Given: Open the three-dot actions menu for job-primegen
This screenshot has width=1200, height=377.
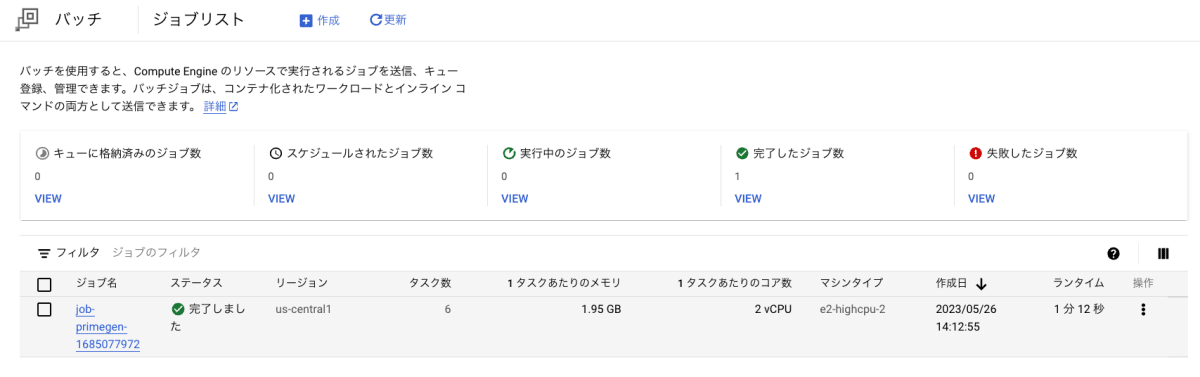Looking at the screenshot, I should 1143,310.
